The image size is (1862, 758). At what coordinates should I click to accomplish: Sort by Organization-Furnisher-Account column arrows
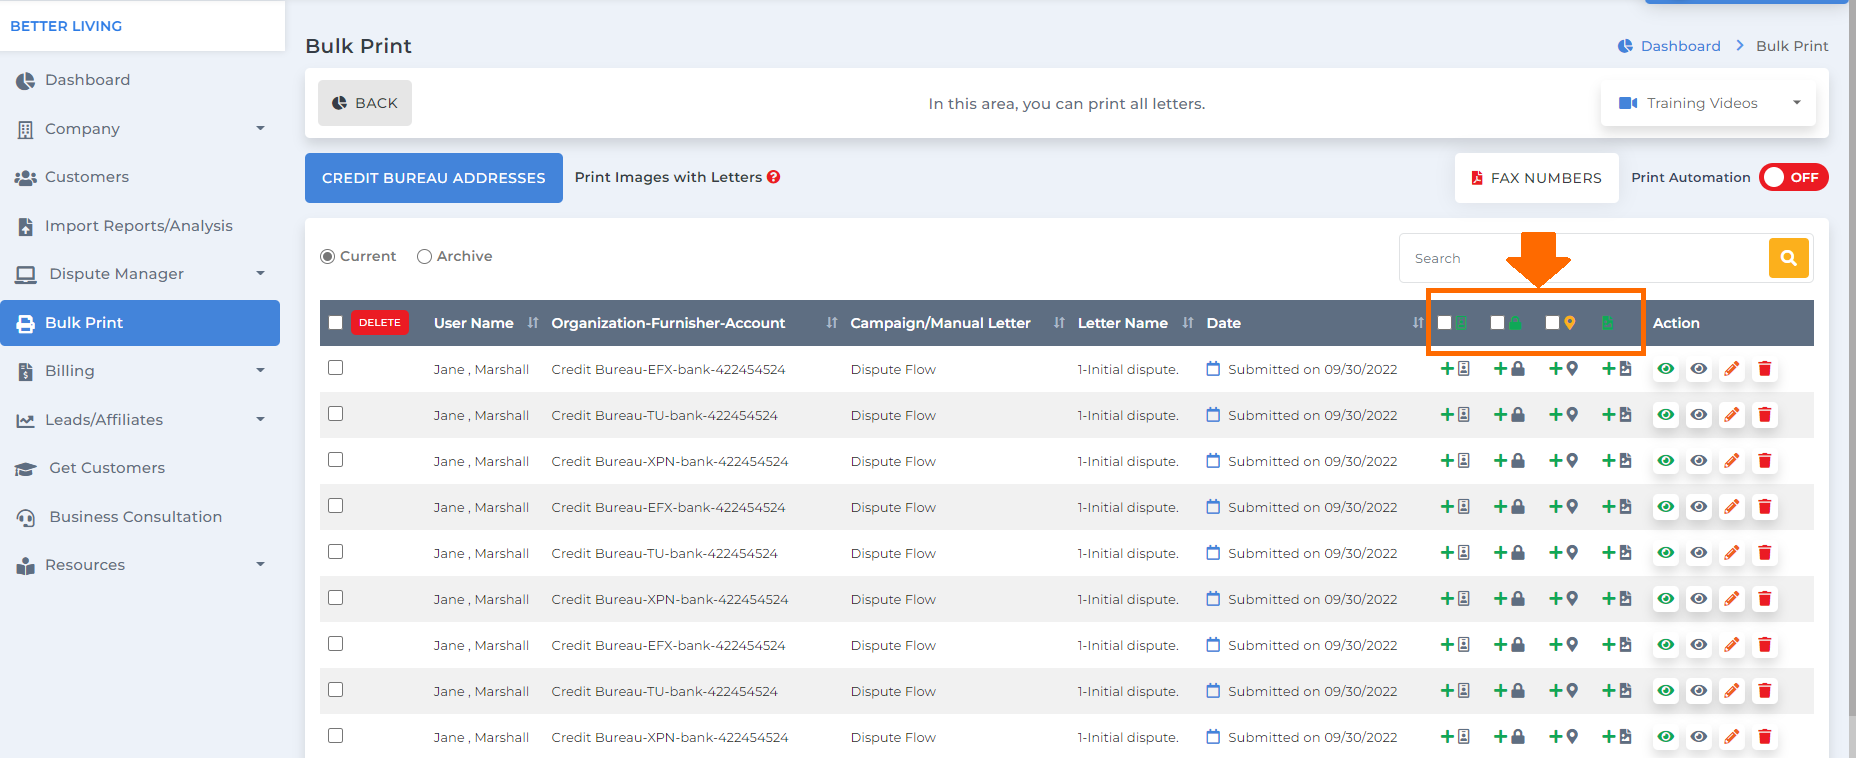(x=832, y=323)
